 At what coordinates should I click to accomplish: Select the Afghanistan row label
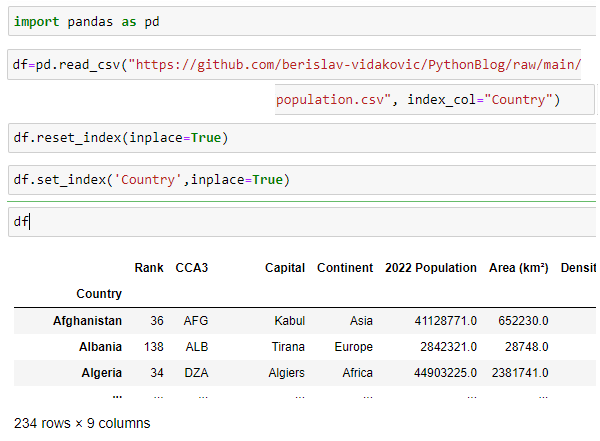coord(88,321)
